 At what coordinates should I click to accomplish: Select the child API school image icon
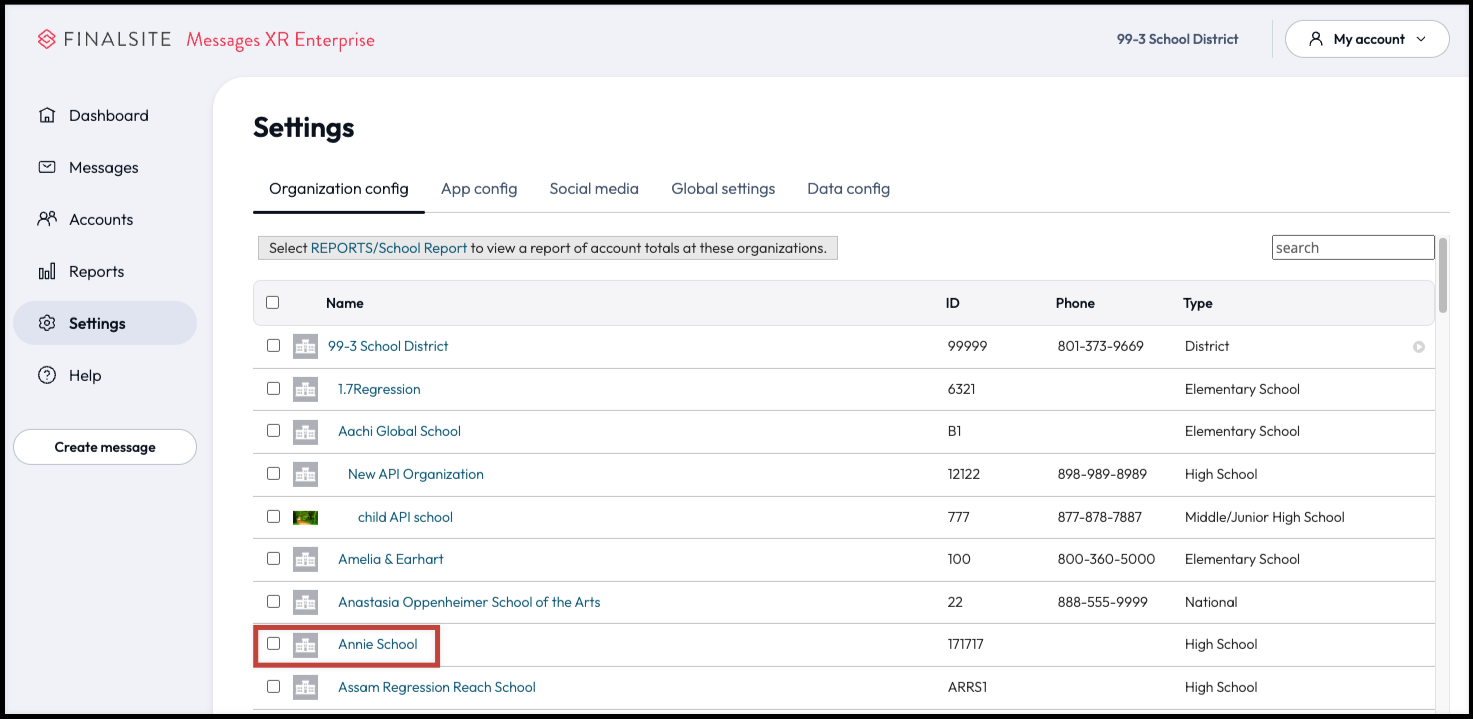[x=305, y=516]
